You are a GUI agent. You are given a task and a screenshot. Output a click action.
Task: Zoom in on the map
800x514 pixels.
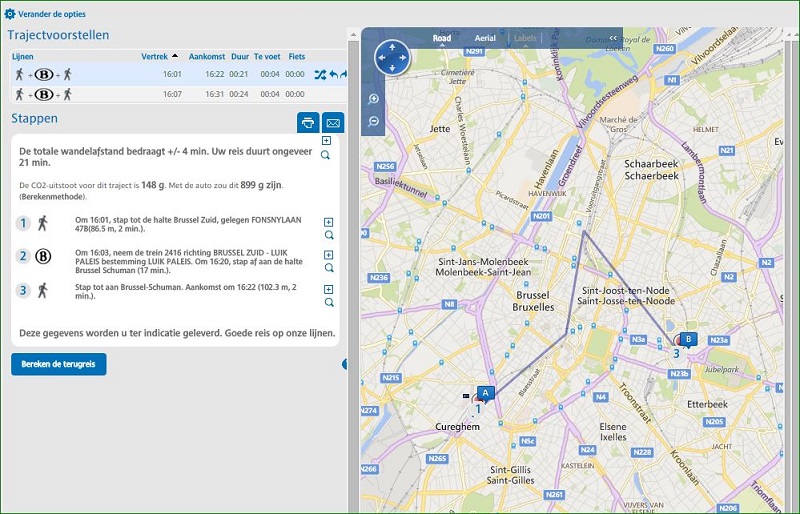(x=374, y=99)
